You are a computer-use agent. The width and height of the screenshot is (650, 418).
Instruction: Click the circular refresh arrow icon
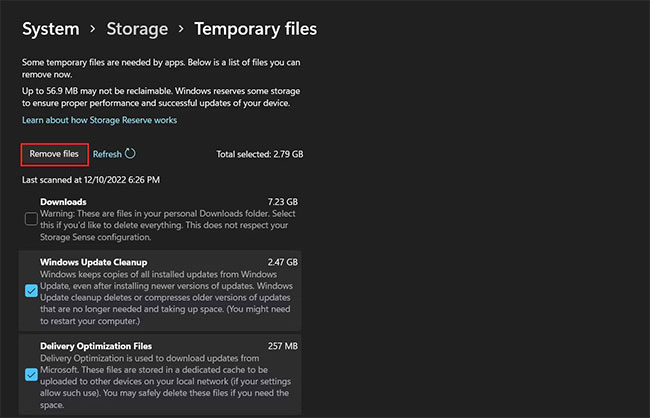point(130,154)
